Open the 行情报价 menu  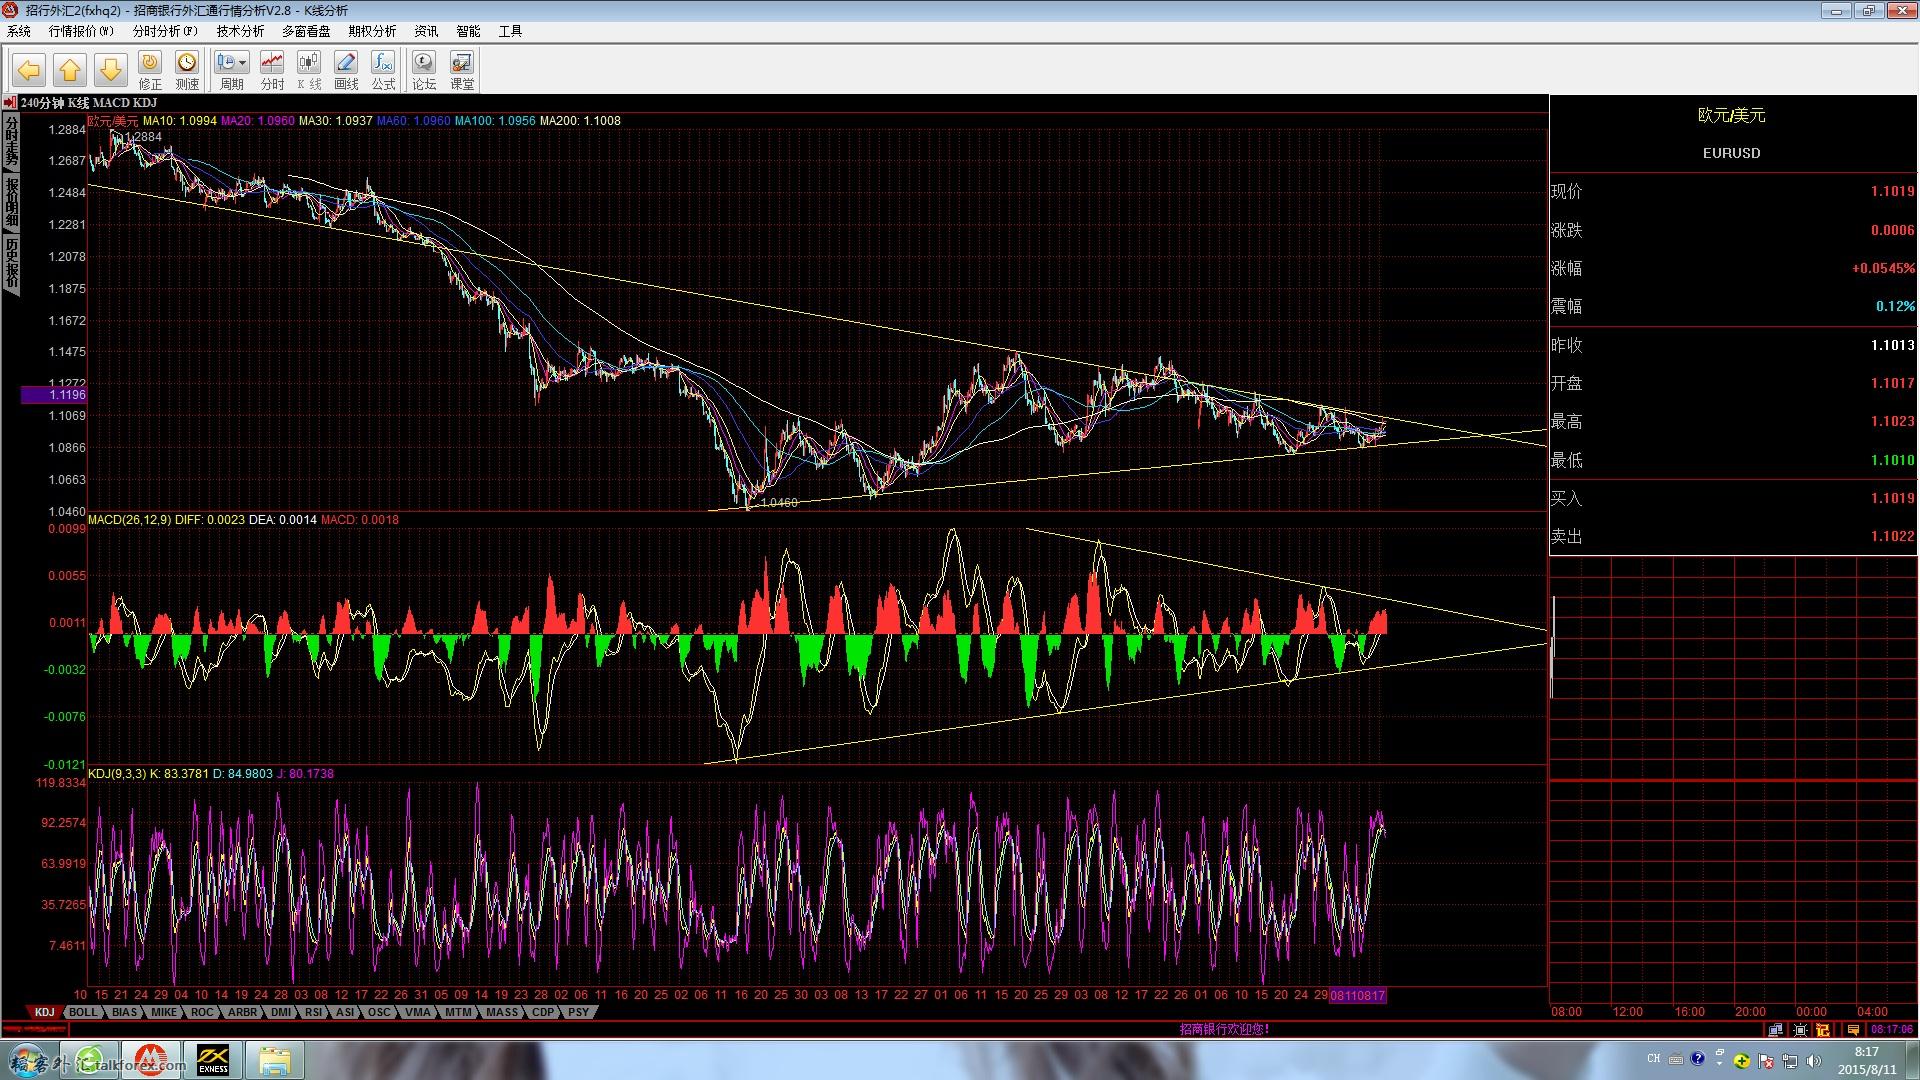coord(81,31)
